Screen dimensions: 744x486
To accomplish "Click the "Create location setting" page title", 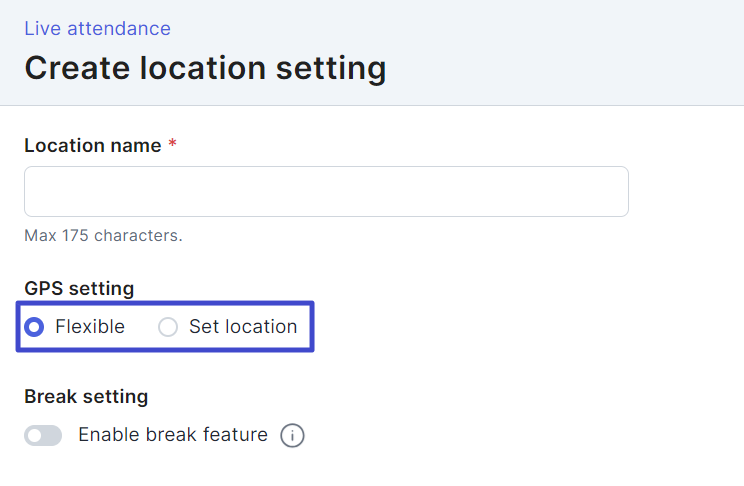I will coord(205,68).
